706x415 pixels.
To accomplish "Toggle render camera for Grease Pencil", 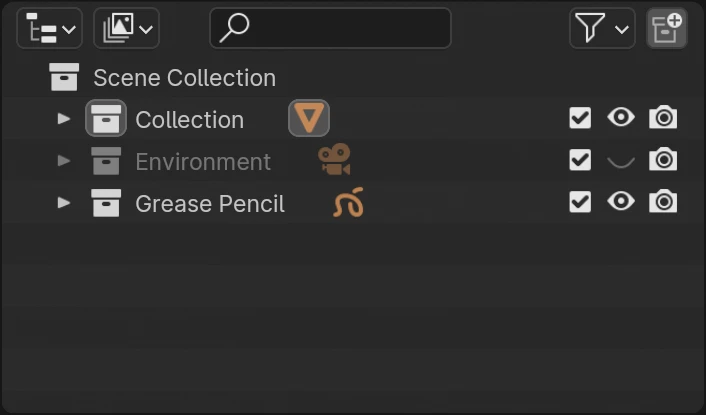I will click(662, 202).
